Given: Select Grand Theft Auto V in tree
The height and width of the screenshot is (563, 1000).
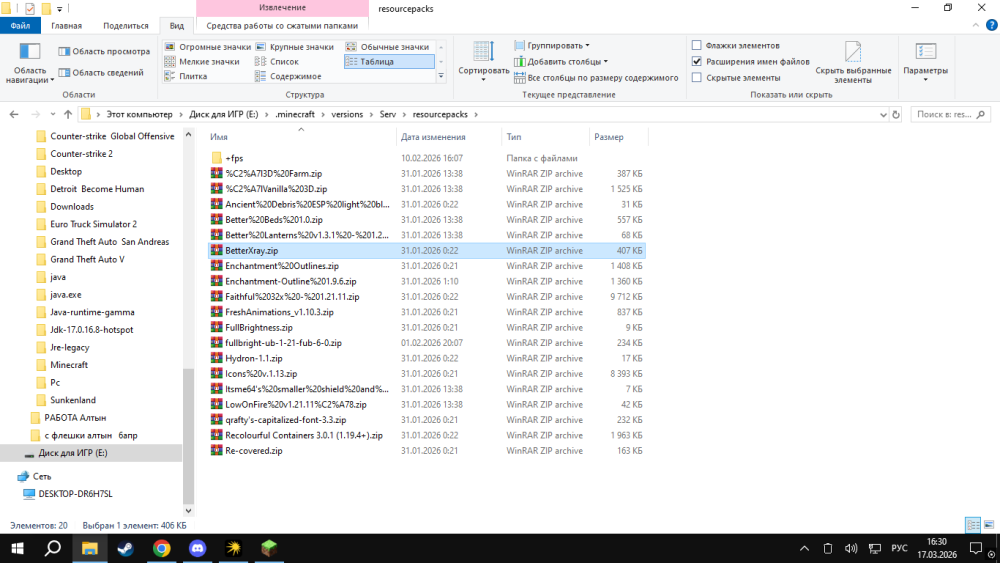Looking at the screenshot, I should 87,260.
